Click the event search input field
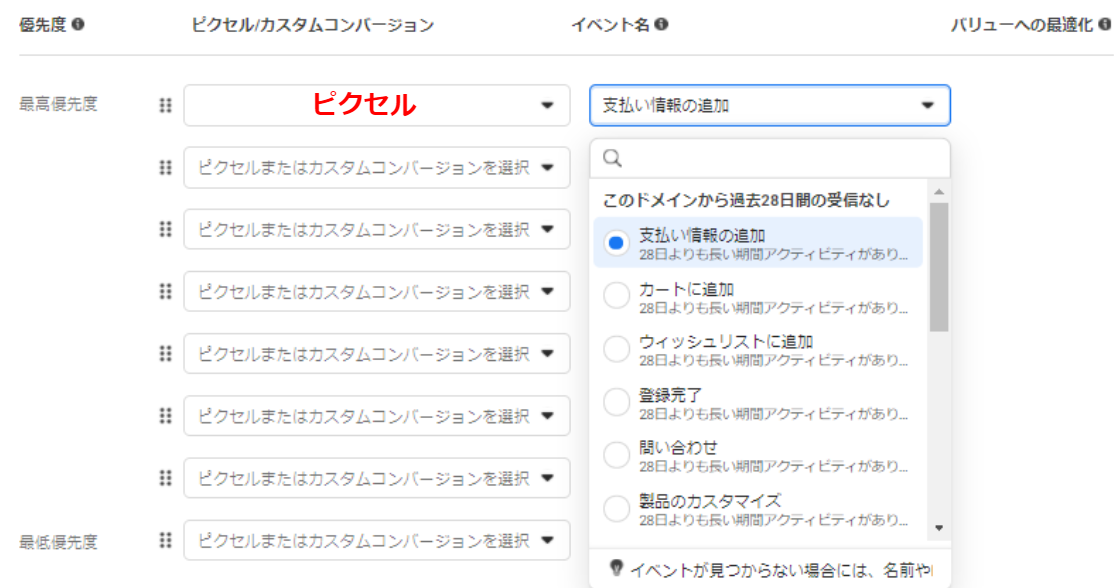This screenshot has width=1114, height=588. click(x=769, y=158)
